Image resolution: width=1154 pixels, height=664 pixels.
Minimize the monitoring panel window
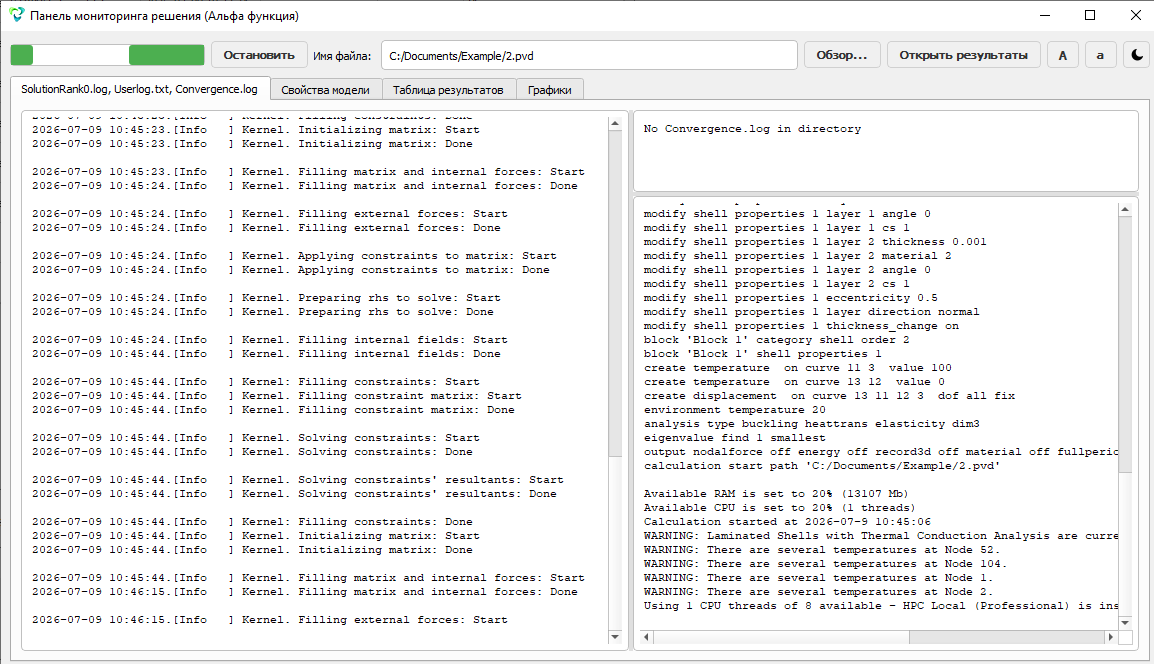pos(1045,15)
